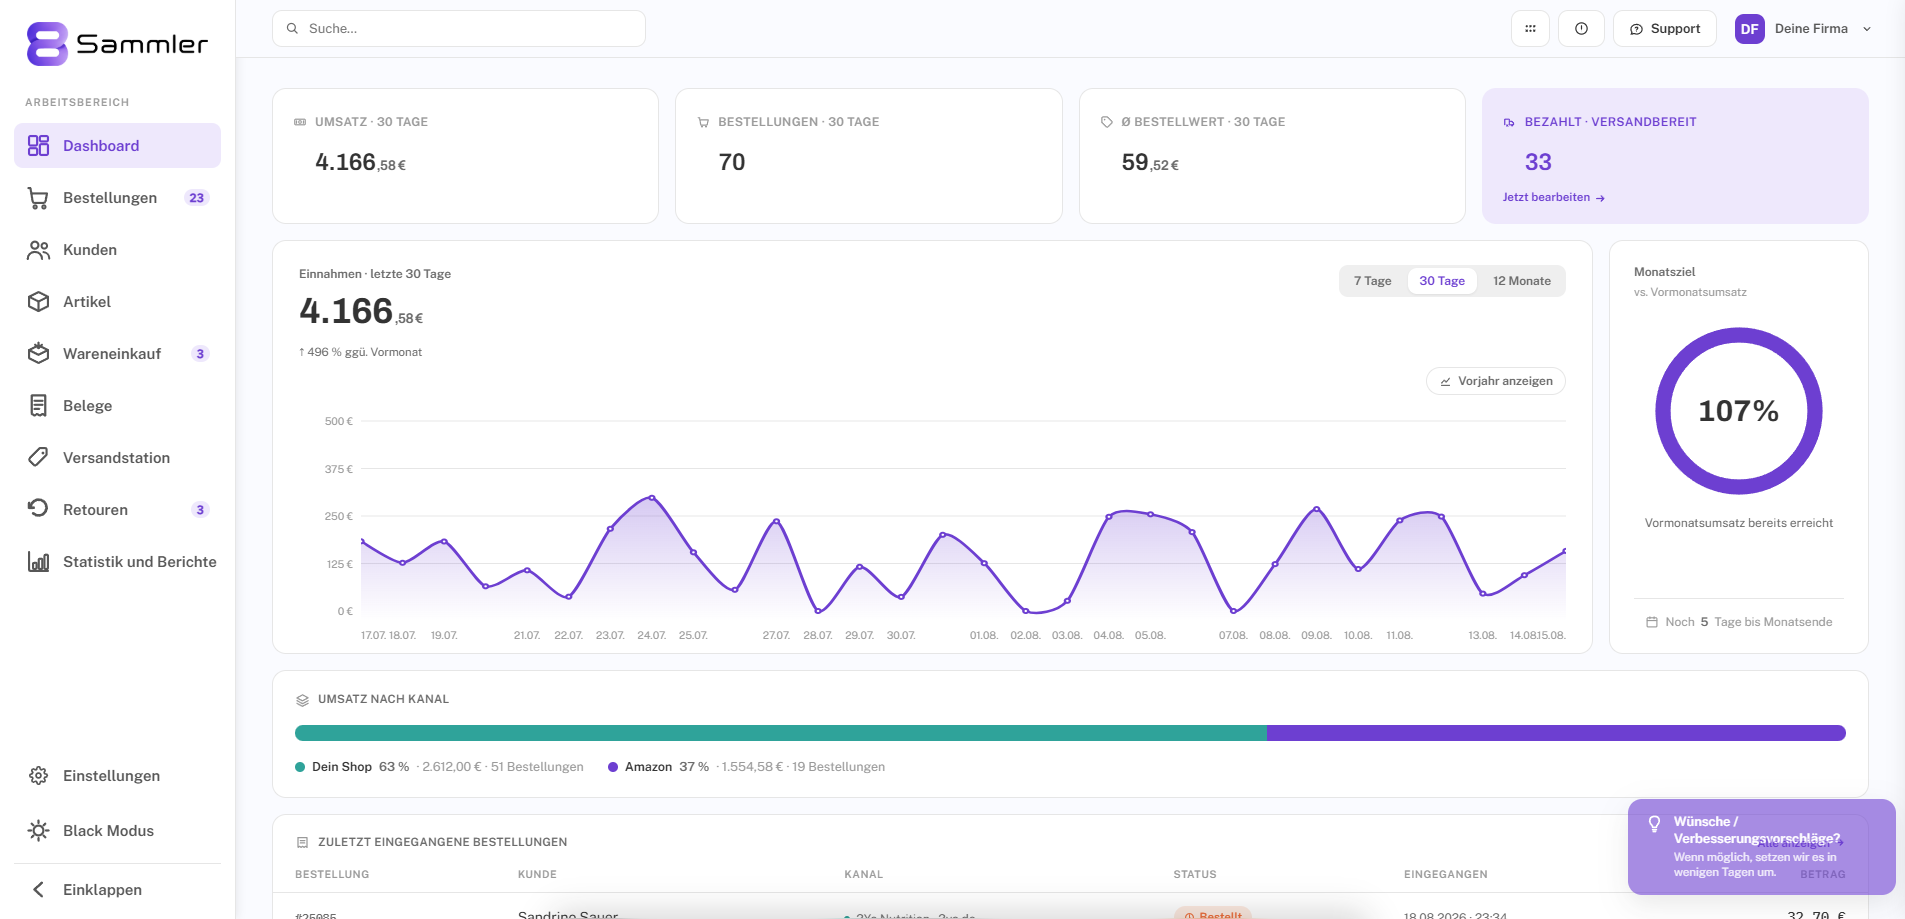
Task: Open the Support button
Action: click(x=1665, y=29)
